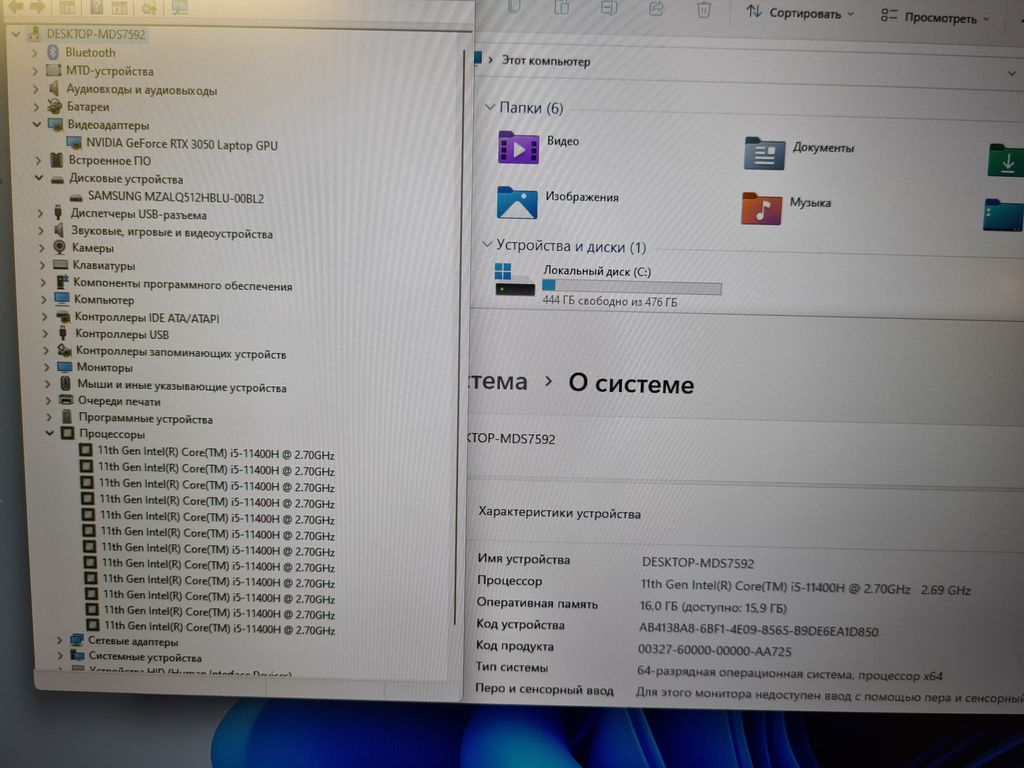1024x768 pixels.
Task: Expand the Камеры tree node
Action: click(x=41, y=248)
